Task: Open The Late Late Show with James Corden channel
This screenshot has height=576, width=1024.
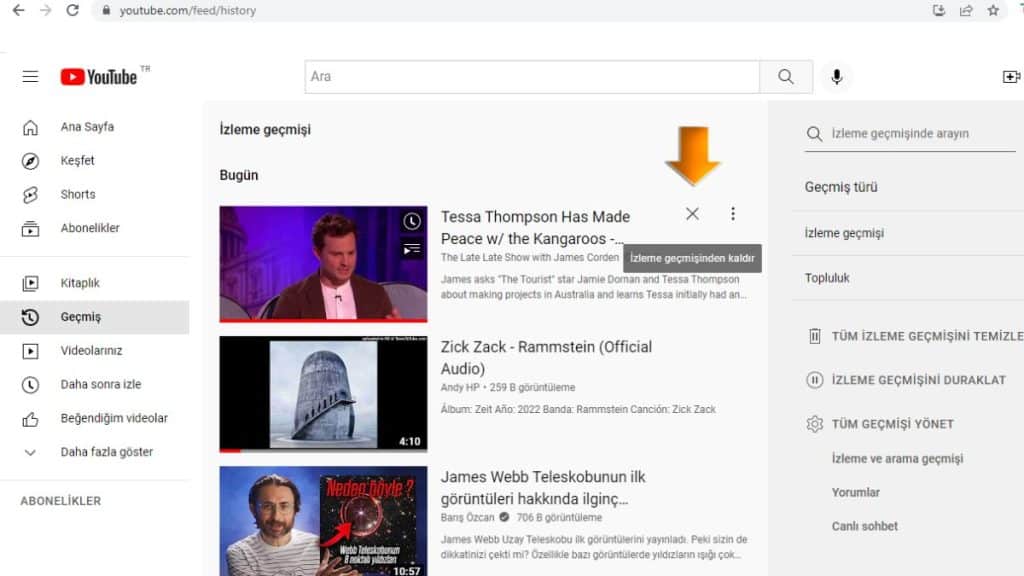Action: [530, 258]
